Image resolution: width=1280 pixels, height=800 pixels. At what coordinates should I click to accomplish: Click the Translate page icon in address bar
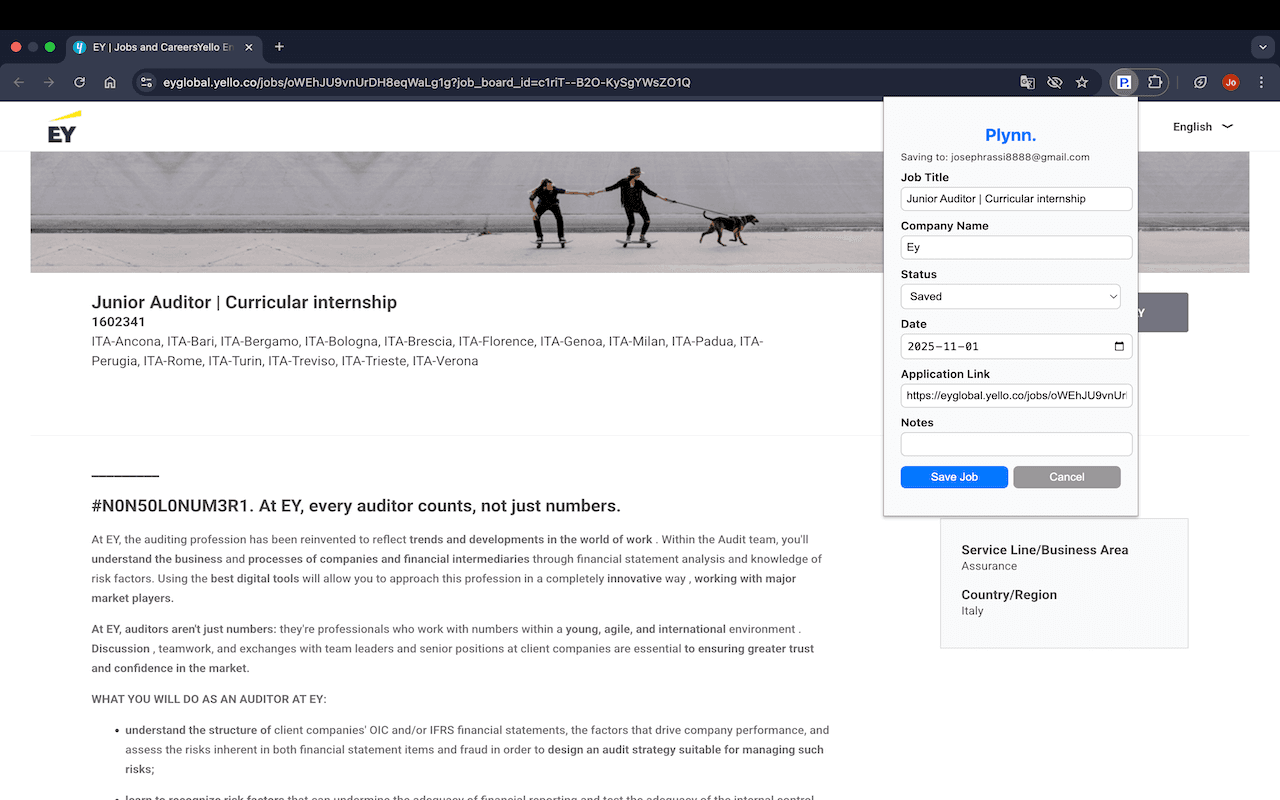(x=1027, y=82)
